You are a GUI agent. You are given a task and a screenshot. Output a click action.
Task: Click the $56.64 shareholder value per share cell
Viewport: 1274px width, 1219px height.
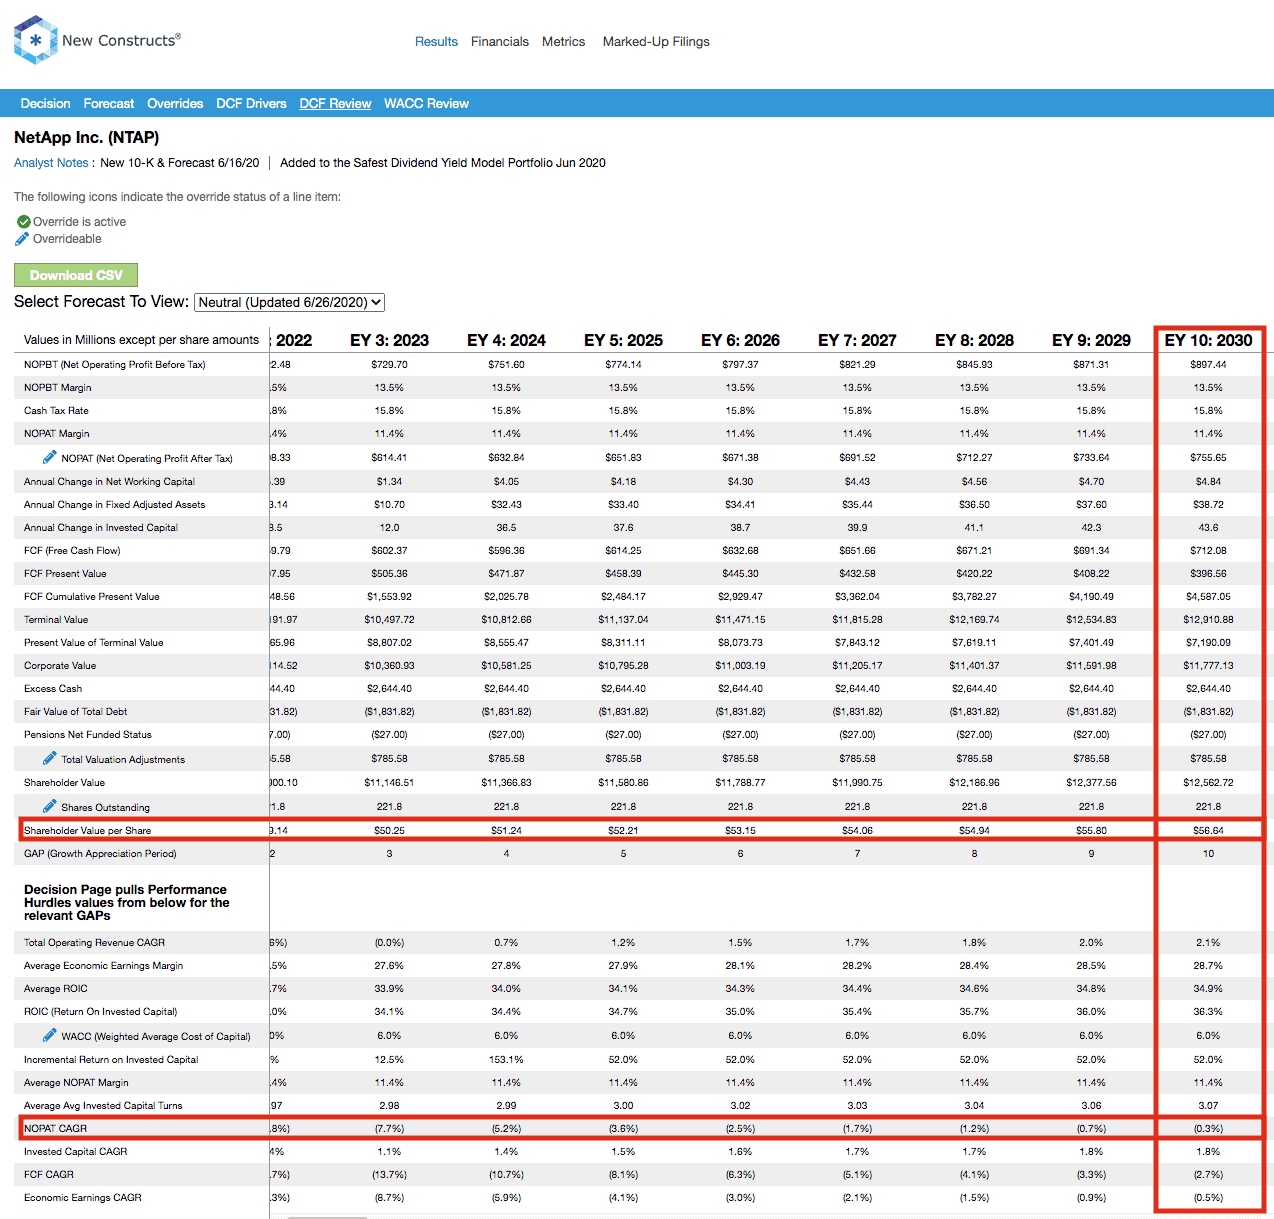click(1208, 831)
